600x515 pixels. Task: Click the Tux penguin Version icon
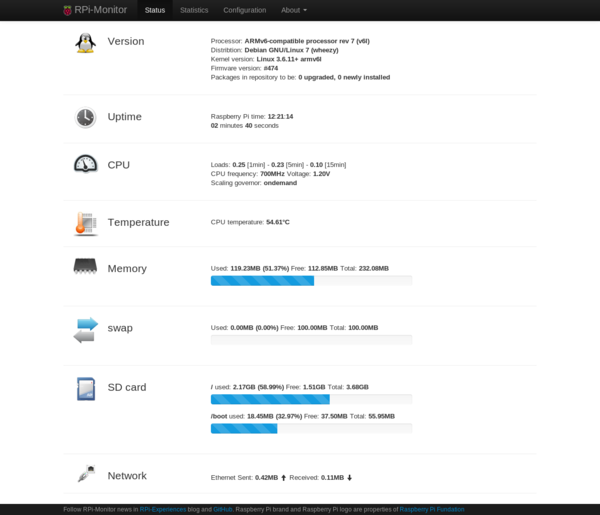[x=85, y=42]
